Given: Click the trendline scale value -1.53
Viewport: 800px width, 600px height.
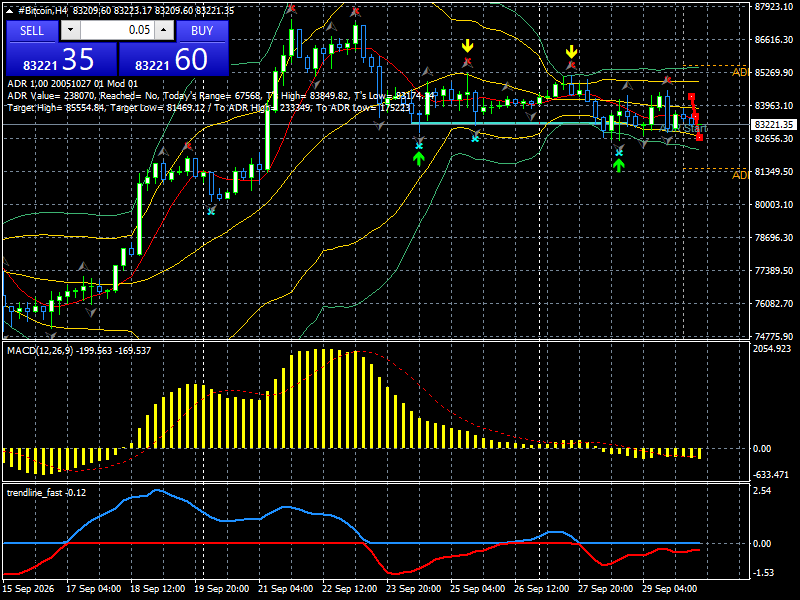Looking at the screenshot, I should [763, 572].
